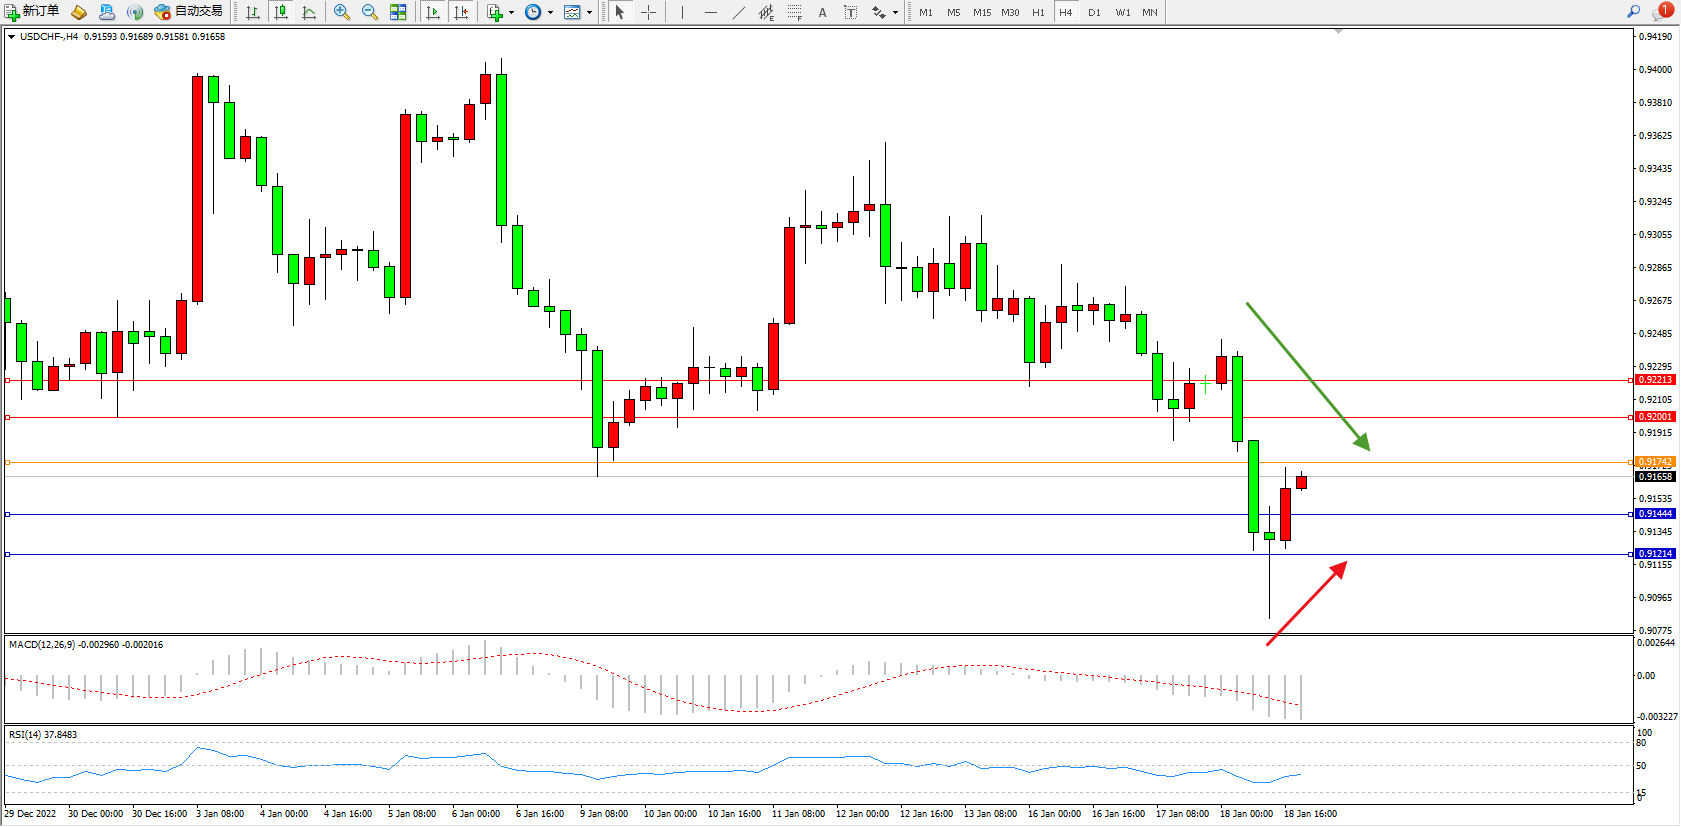
Task: Zoom in on the chart
Action: tap(342, 12)
